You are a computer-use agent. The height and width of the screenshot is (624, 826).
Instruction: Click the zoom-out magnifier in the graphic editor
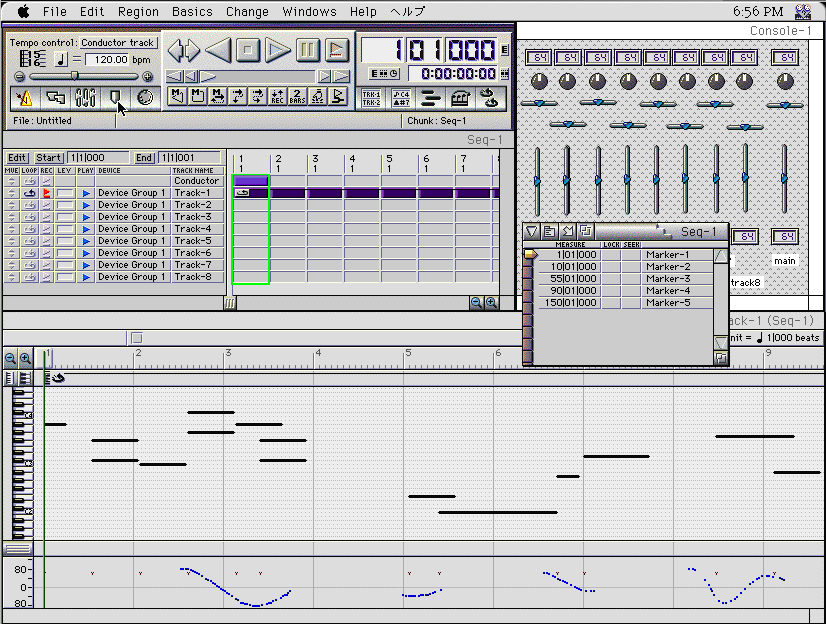(x=10, y=358)
